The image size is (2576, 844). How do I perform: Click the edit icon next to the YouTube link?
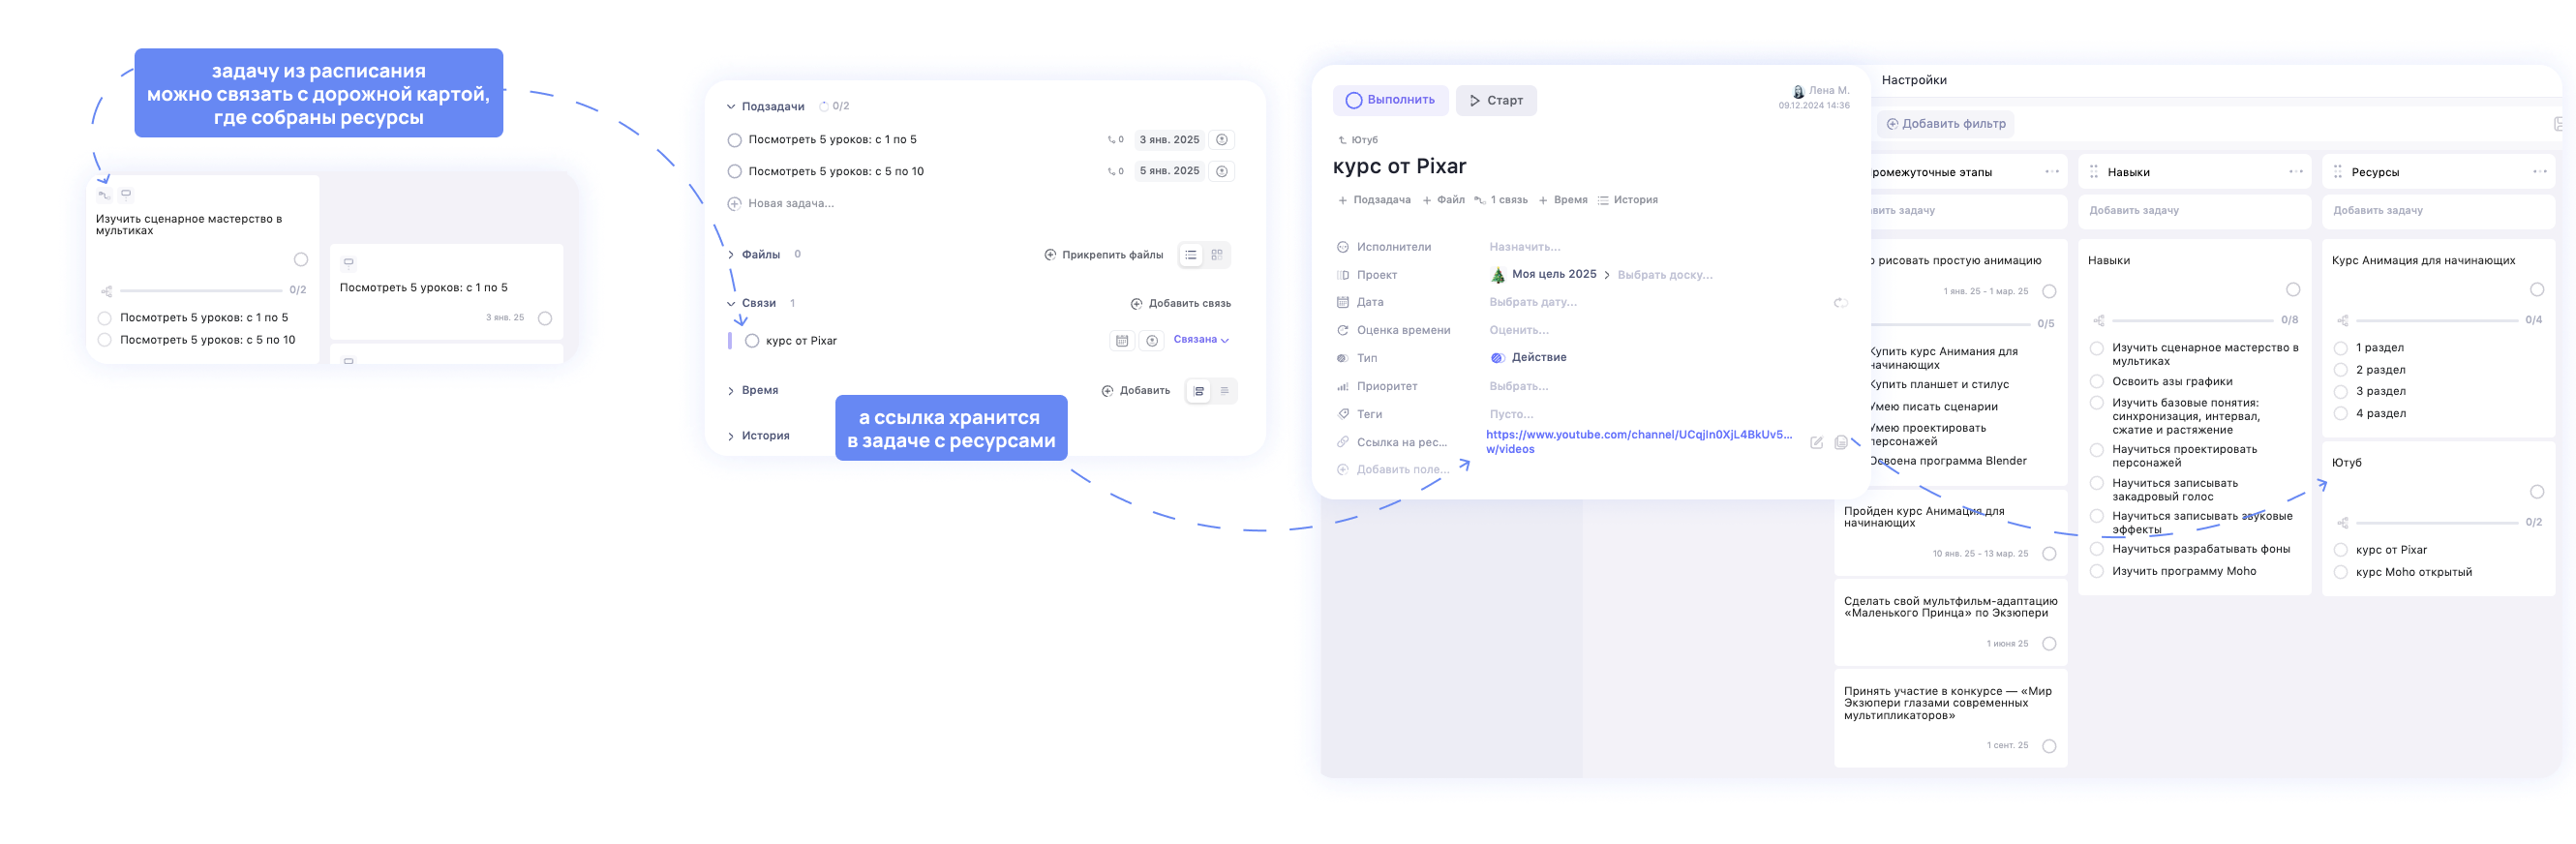[x=1816, y=443]
